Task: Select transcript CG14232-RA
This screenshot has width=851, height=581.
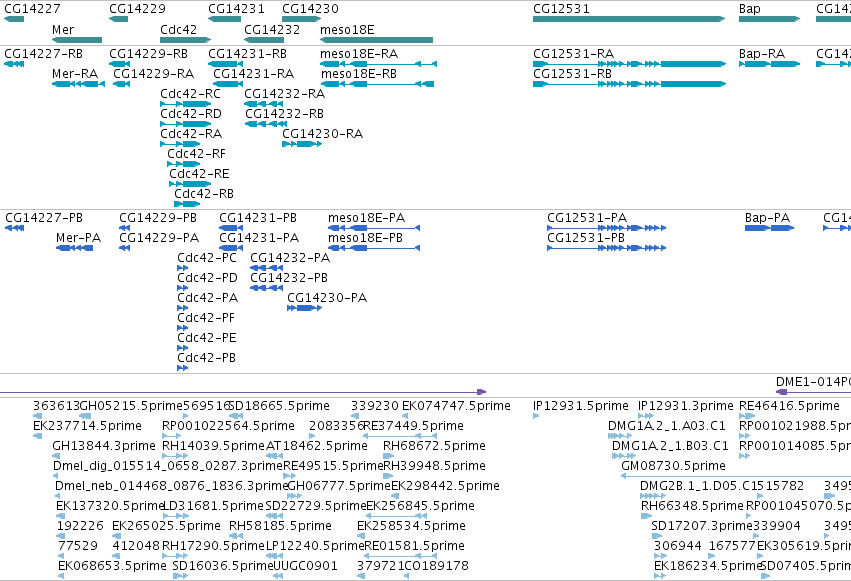Action: tap(285, 94)
